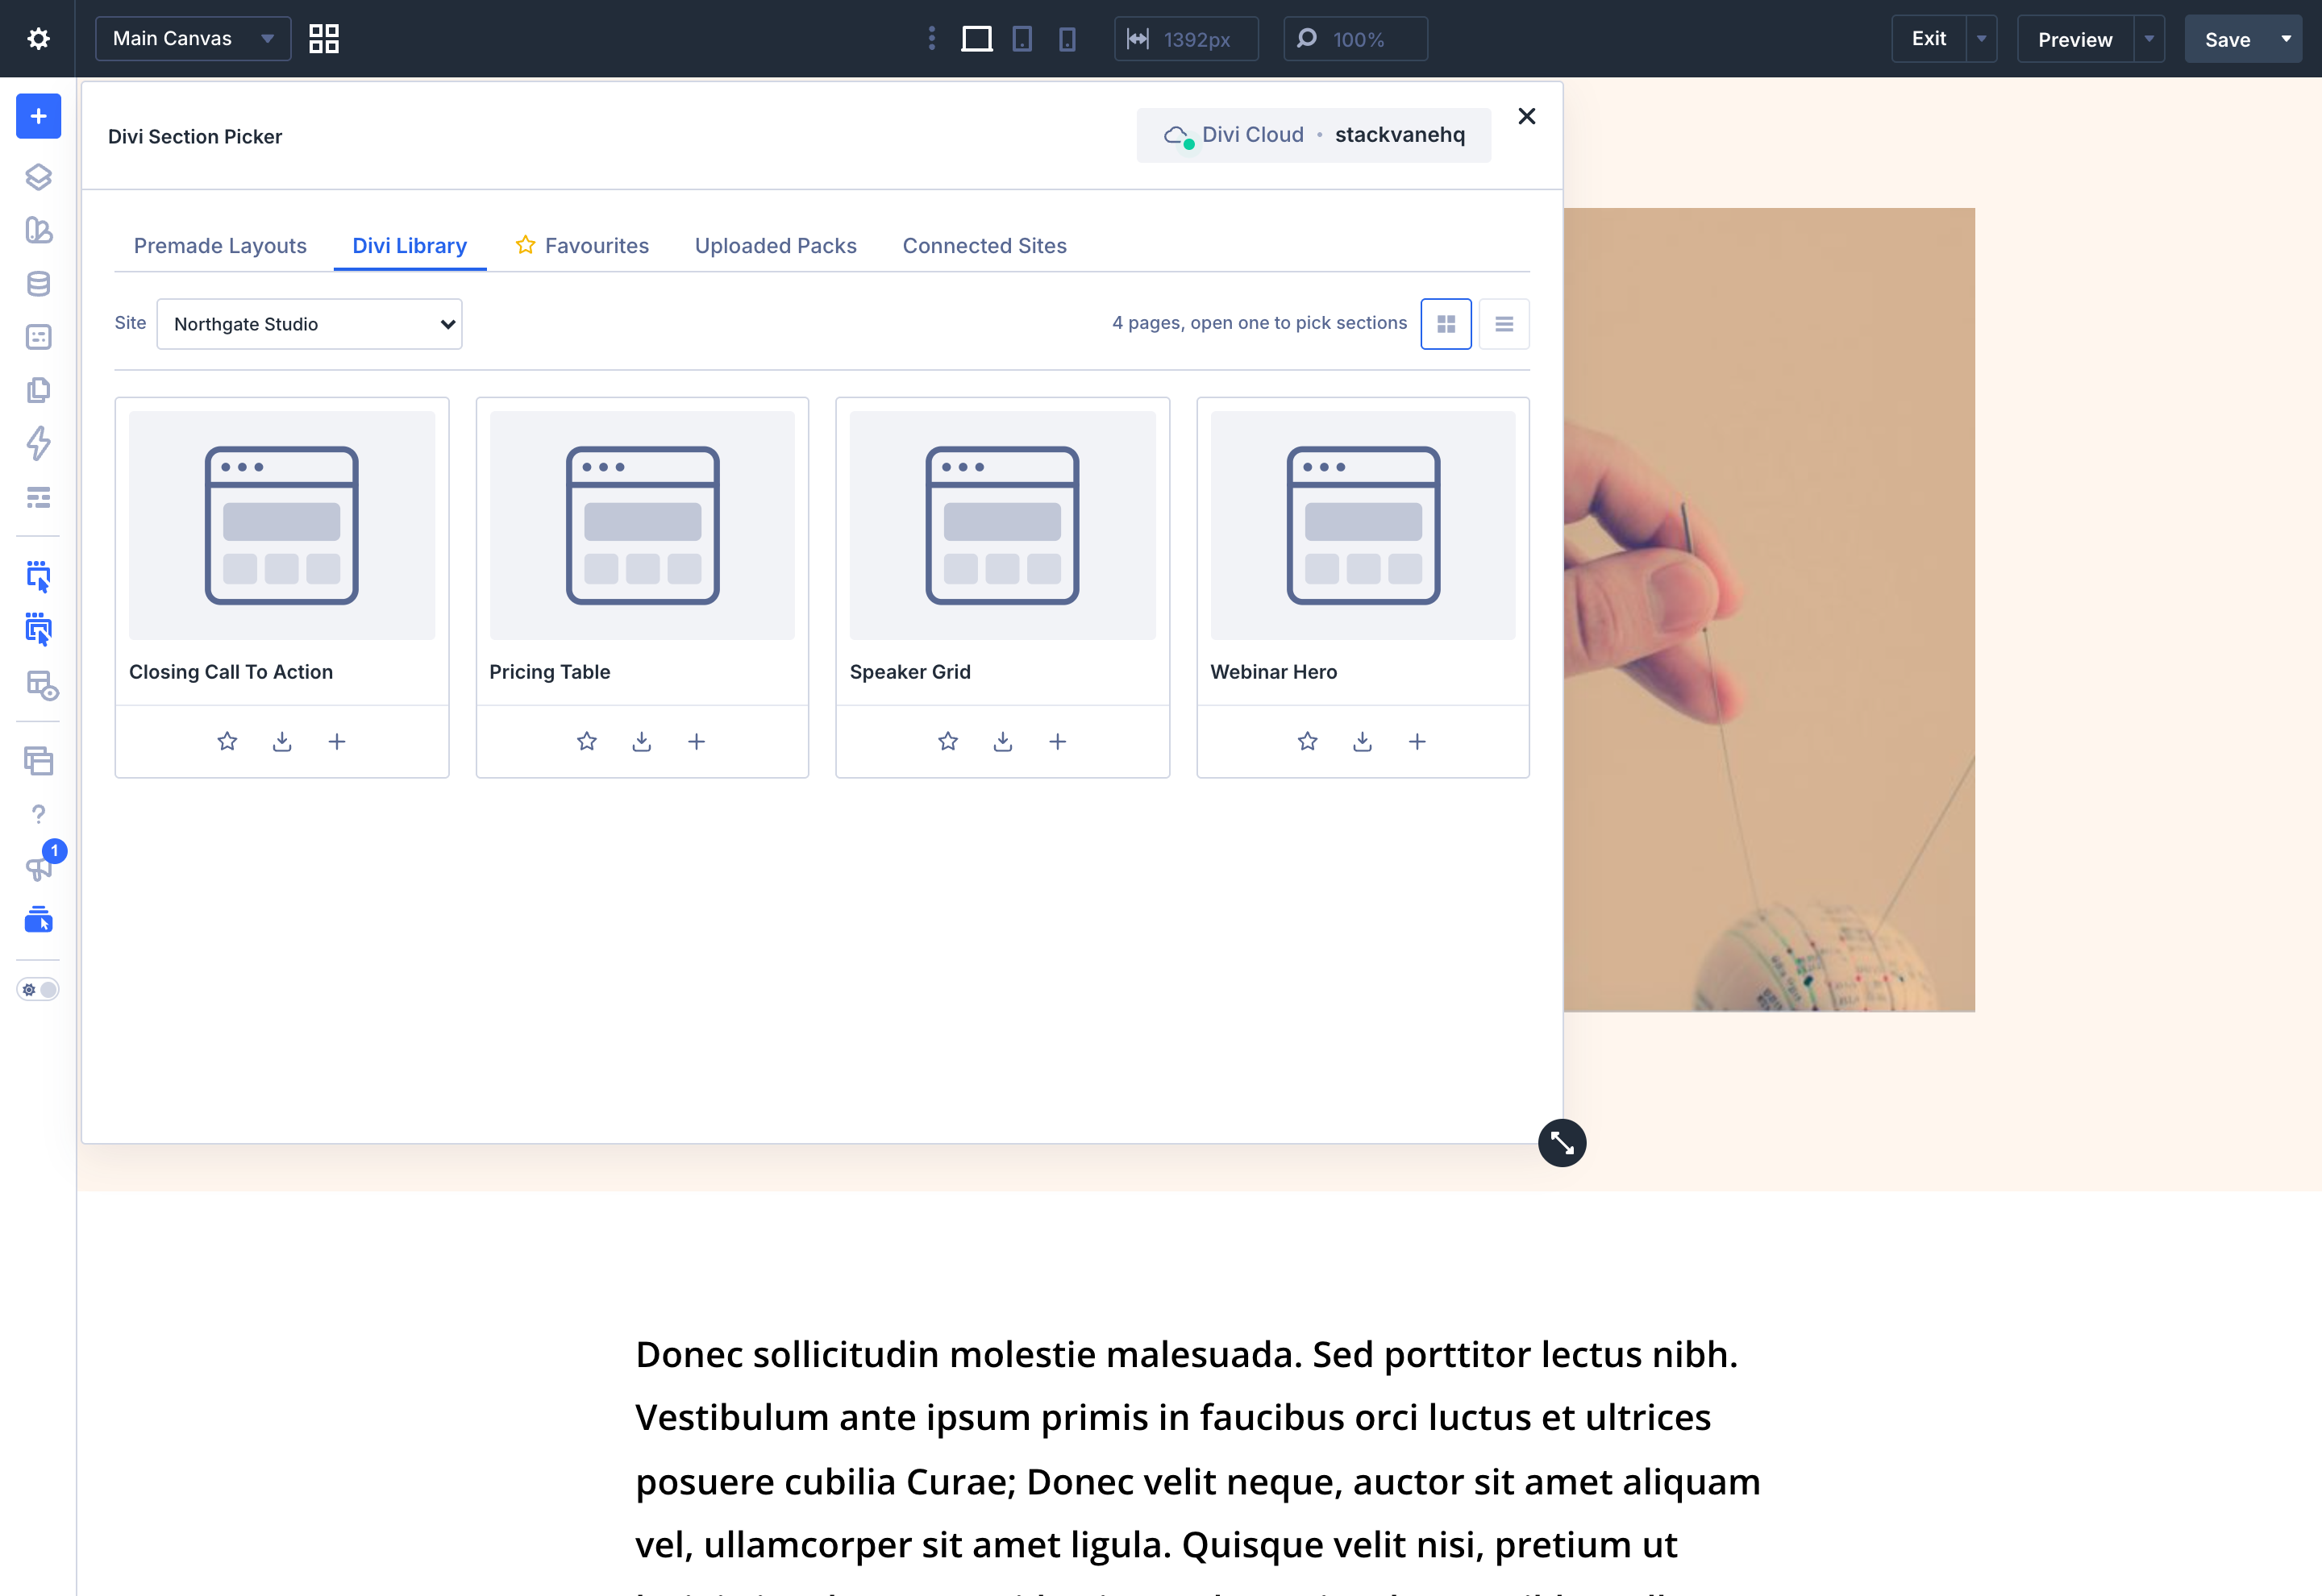Open the lightning bolt icon in sidebar
2322x1596 pixels.
point(38,443)
